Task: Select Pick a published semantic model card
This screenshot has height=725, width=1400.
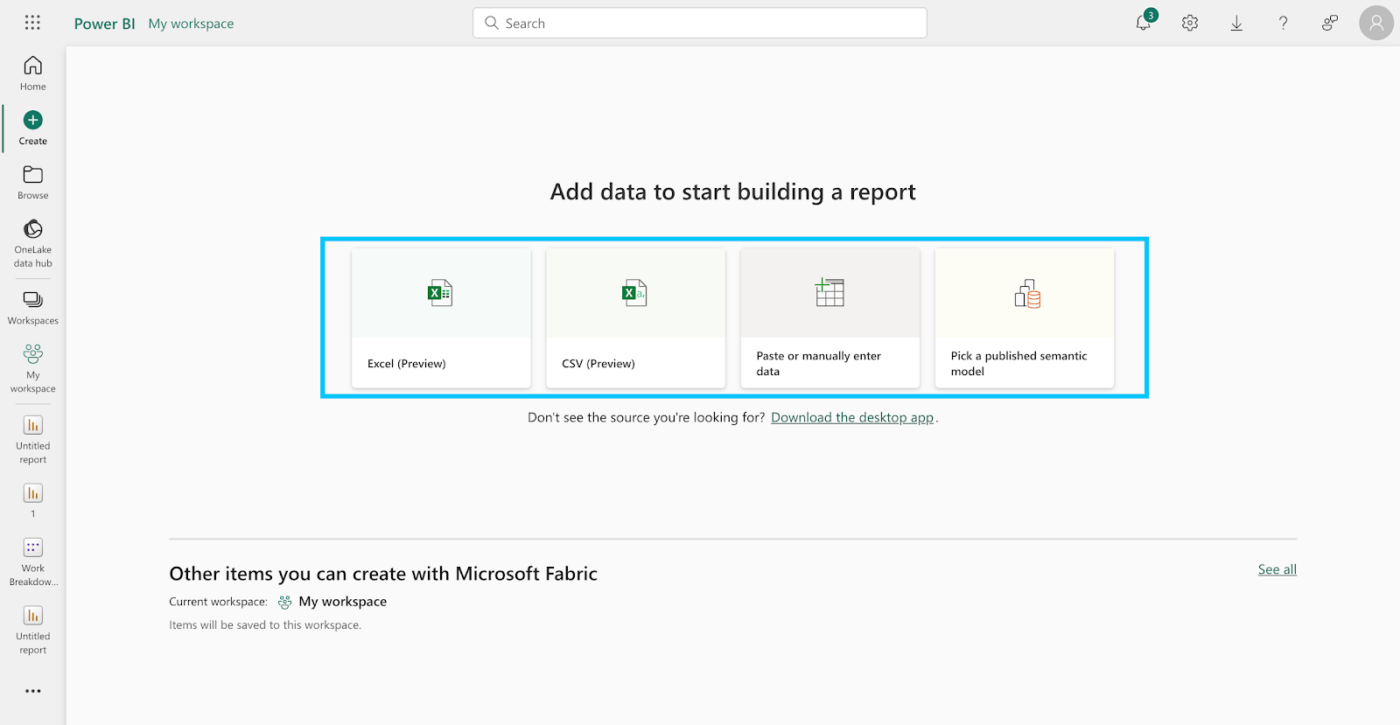Action: coord(1024,318)
